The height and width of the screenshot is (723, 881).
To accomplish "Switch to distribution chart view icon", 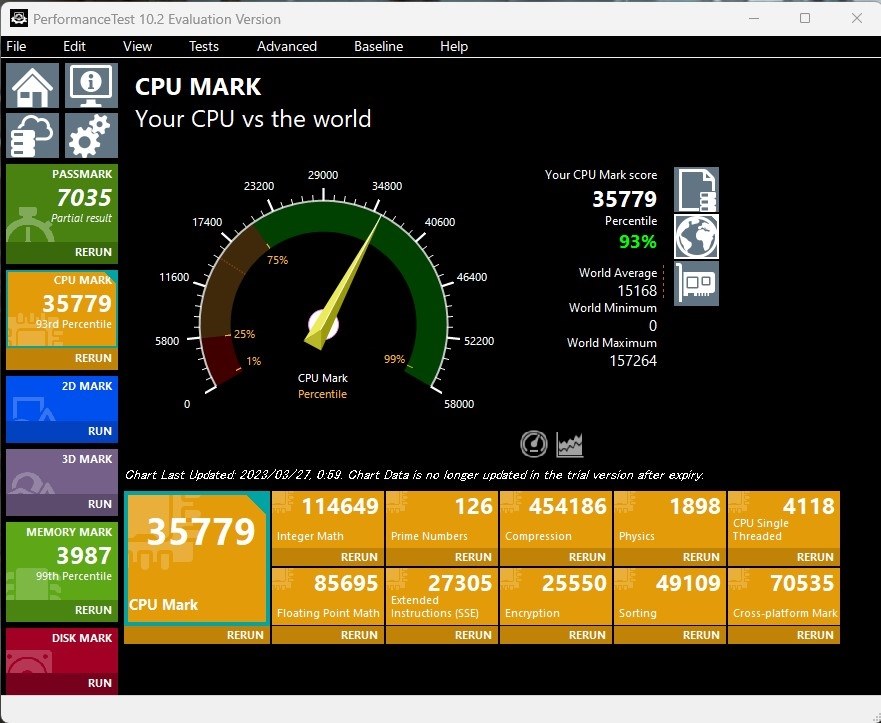I will tap(570, 444).
